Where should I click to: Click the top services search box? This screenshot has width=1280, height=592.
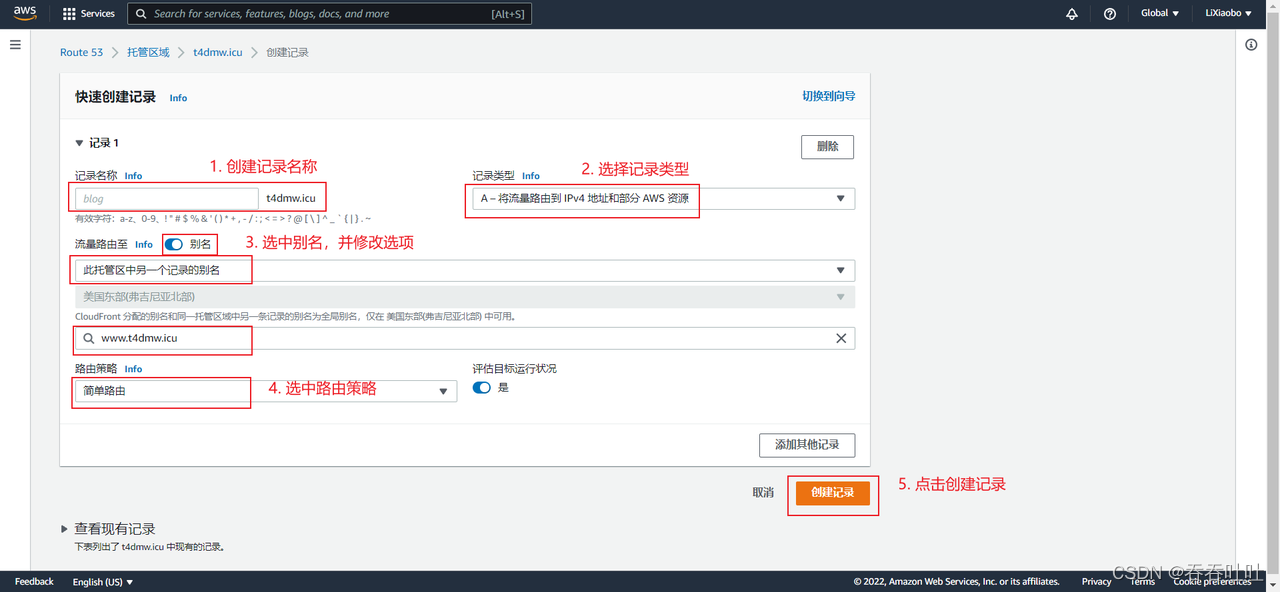pos(330,14)
